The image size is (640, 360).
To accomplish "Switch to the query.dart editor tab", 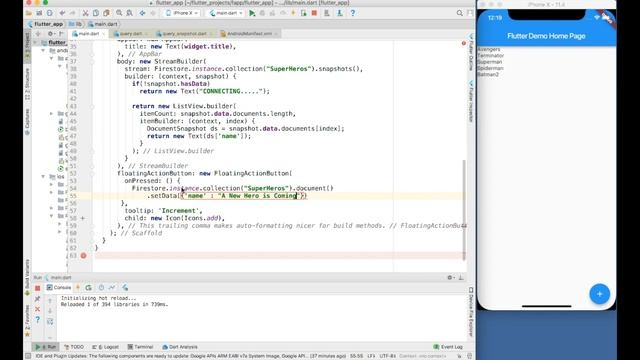I will (131, 33).
